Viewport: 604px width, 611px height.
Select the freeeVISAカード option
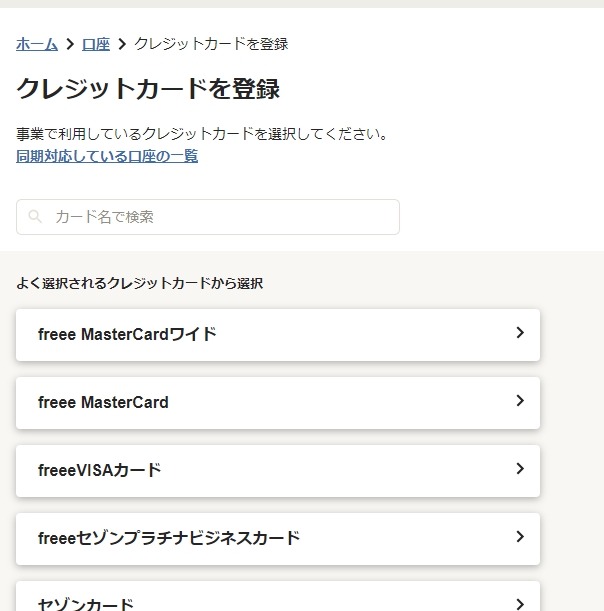(99, 470)
